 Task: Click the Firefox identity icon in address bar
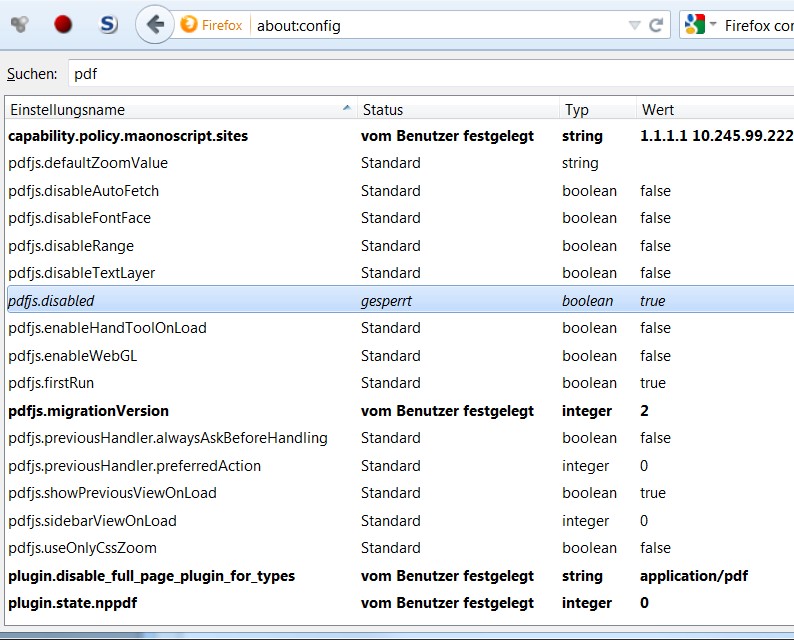point(189,25)
